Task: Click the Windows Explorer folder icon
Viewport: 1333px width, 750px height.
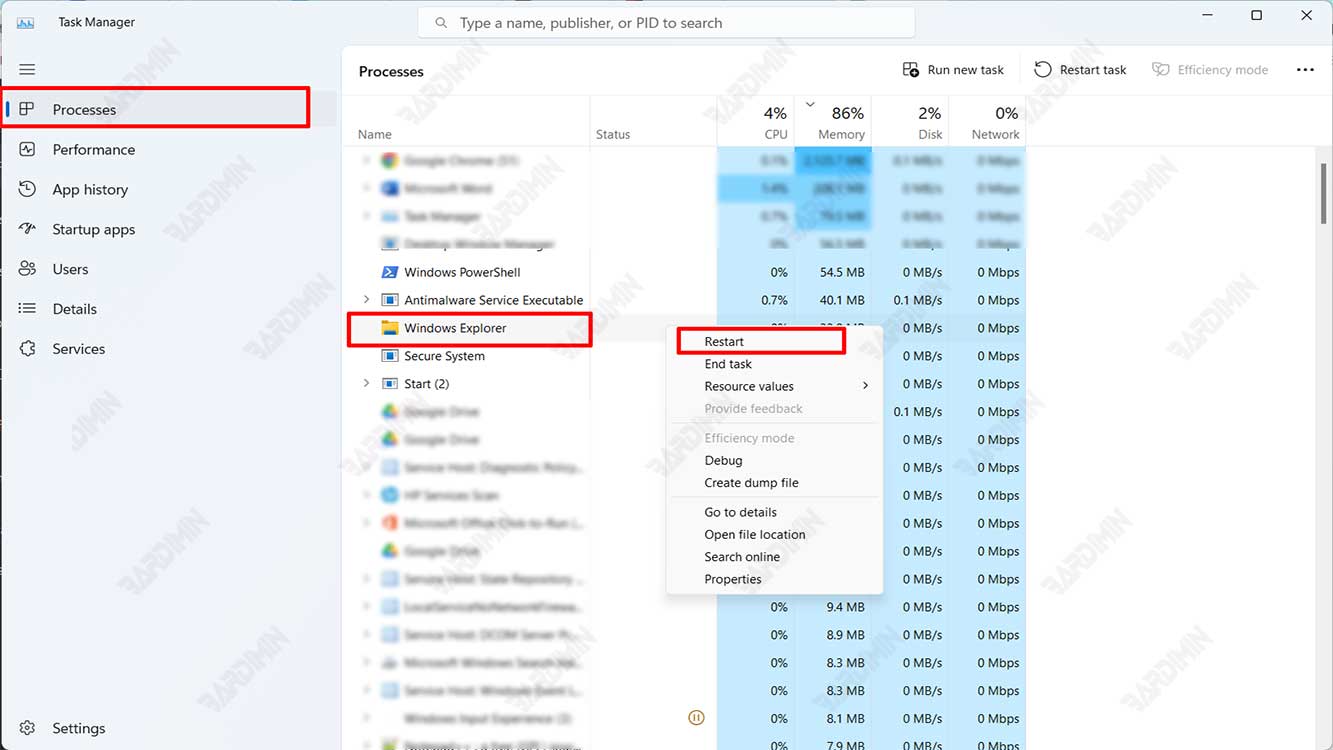Action: click(x=390, y=328)
